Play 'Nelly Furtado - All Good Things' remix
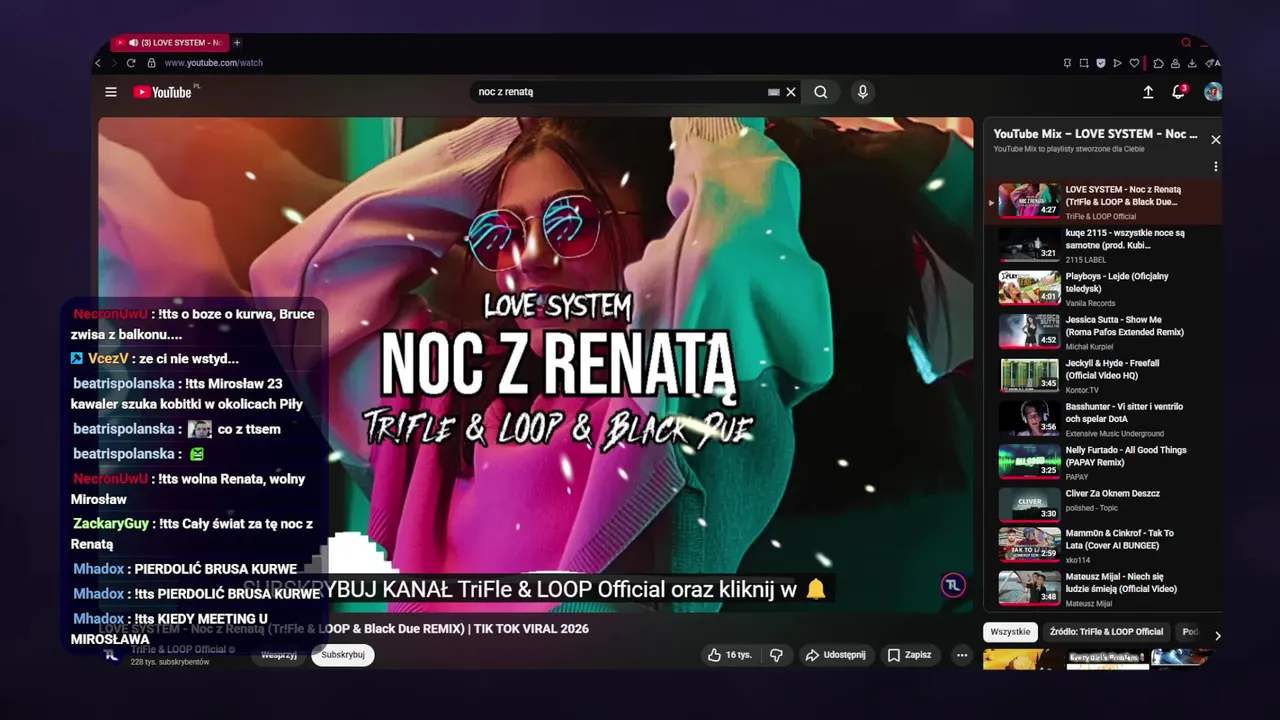Viewport: 1280px width, 720px height. coord(1103,462)
